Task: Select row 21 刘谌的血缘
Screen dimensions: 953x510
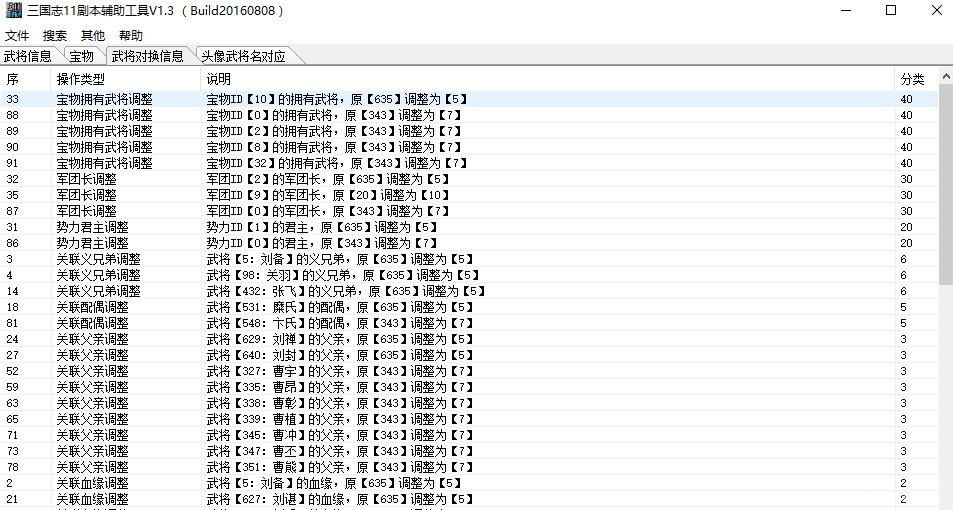Action: tap(469, 499)
